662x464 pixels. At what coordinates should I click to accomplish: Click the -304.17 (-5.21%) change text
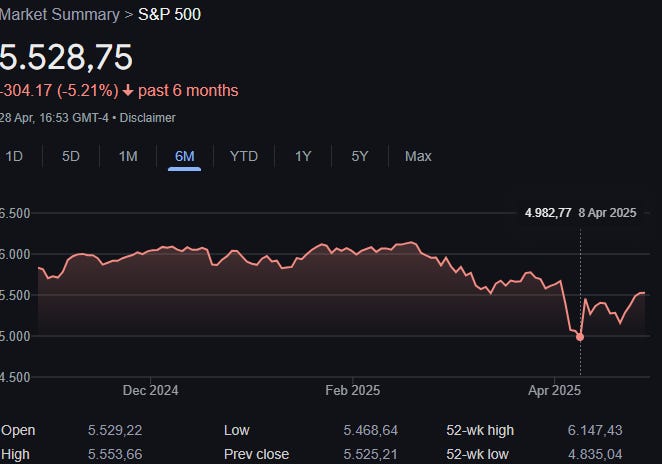click(x=59, y=90)
